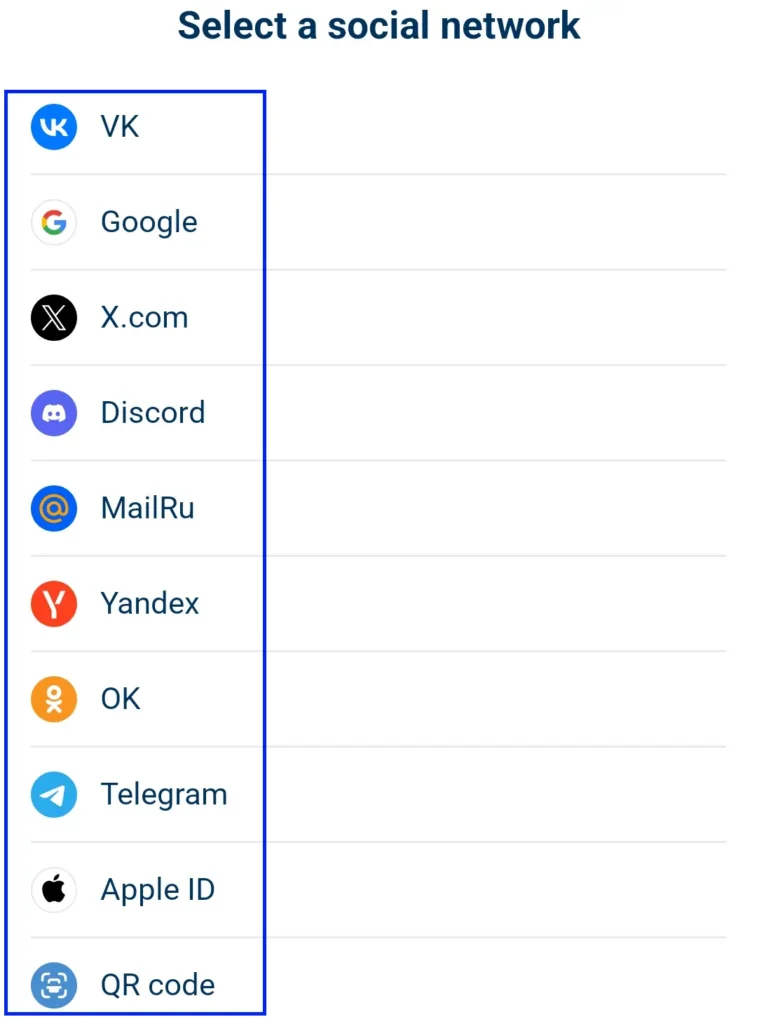Select the QR code scan icon
757x1024 pixels.
tap(54, 985)
